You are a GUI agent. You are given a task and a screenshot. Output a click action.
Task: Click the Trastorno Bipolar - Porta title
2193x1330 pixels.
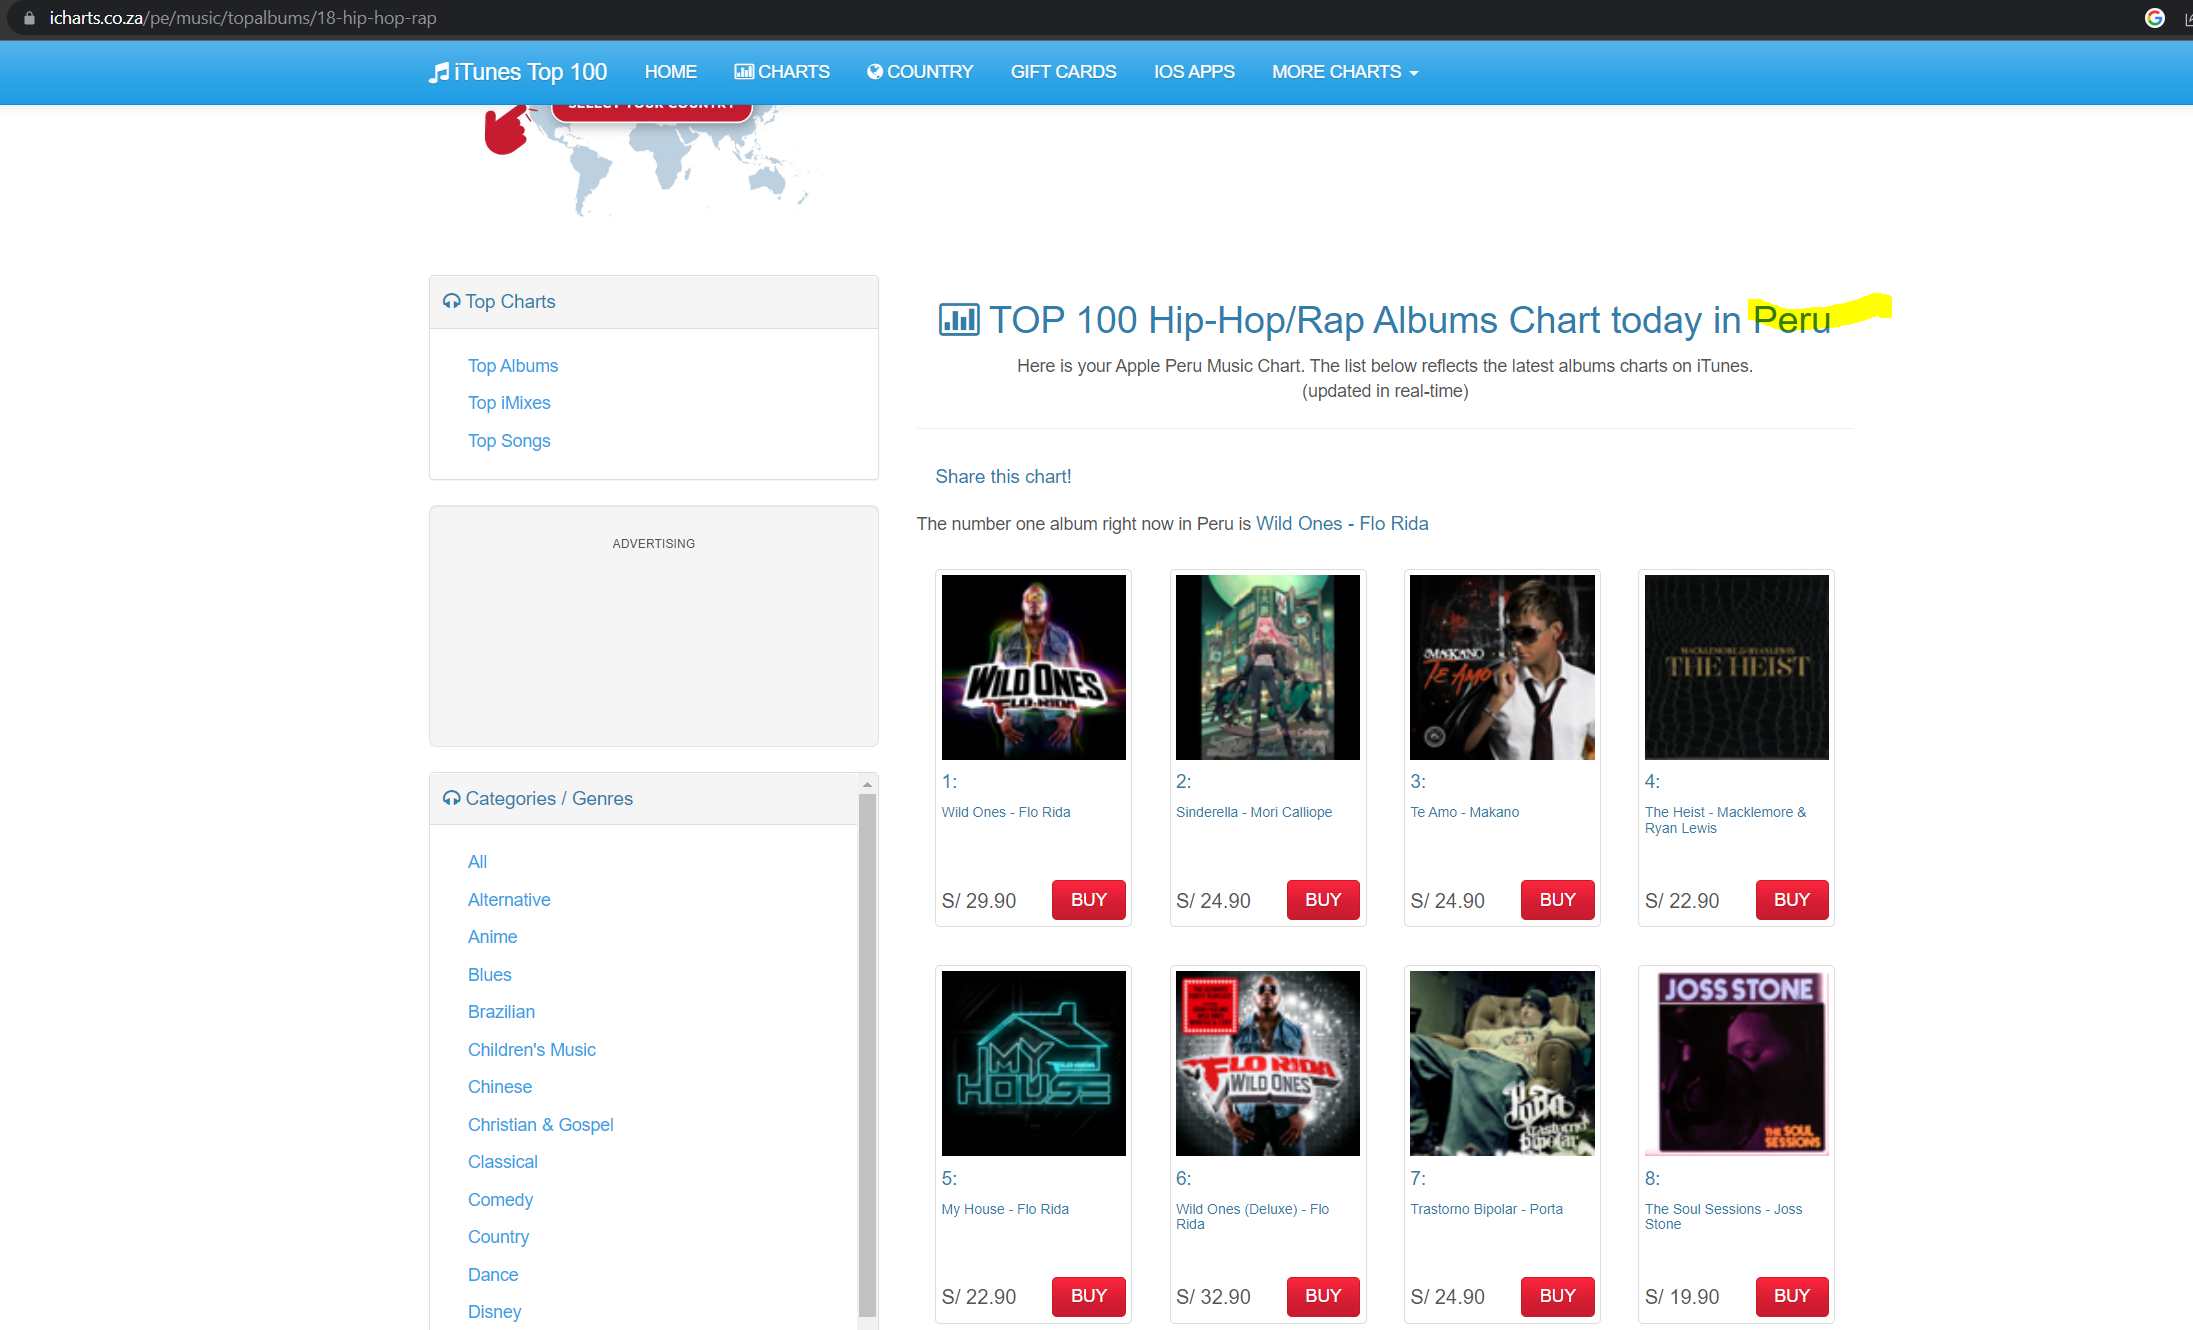pyautogui.click(x=1486, y=1210)
